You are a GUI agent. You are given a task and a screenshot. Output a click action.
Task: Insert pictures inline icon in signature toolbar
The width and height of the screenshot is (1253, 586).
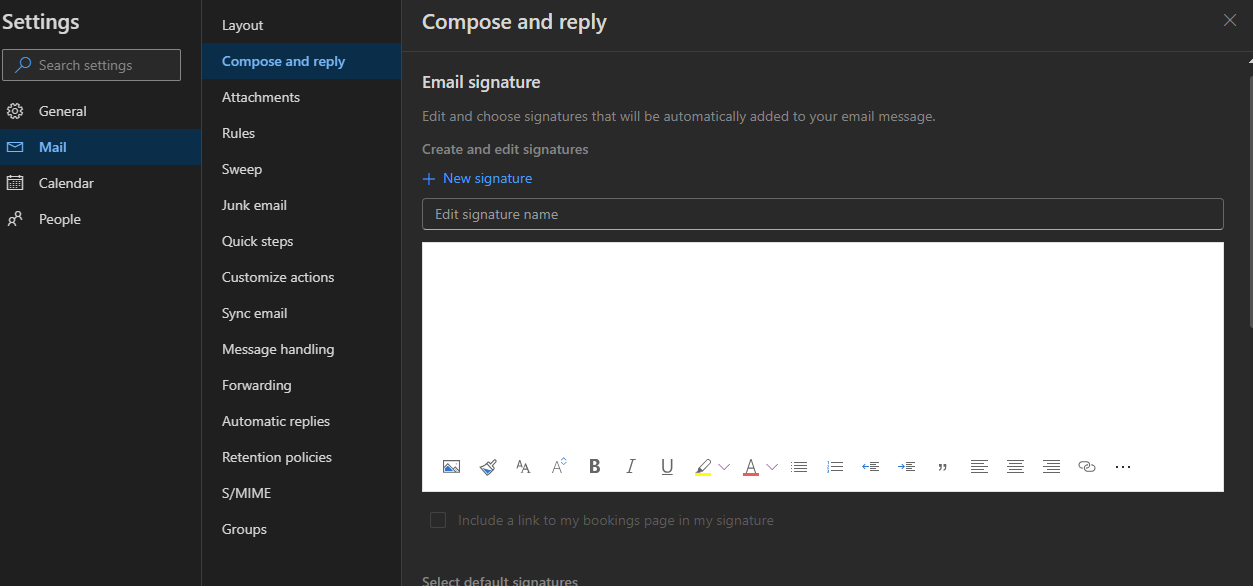pyautogui.click(x=451, y=467)
